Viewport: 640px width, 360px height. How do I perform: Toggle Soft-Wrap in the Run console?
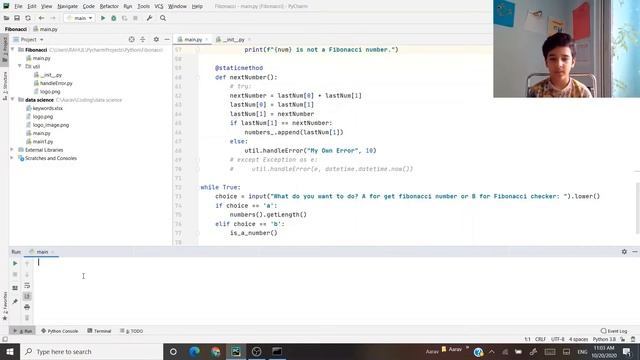27,285
